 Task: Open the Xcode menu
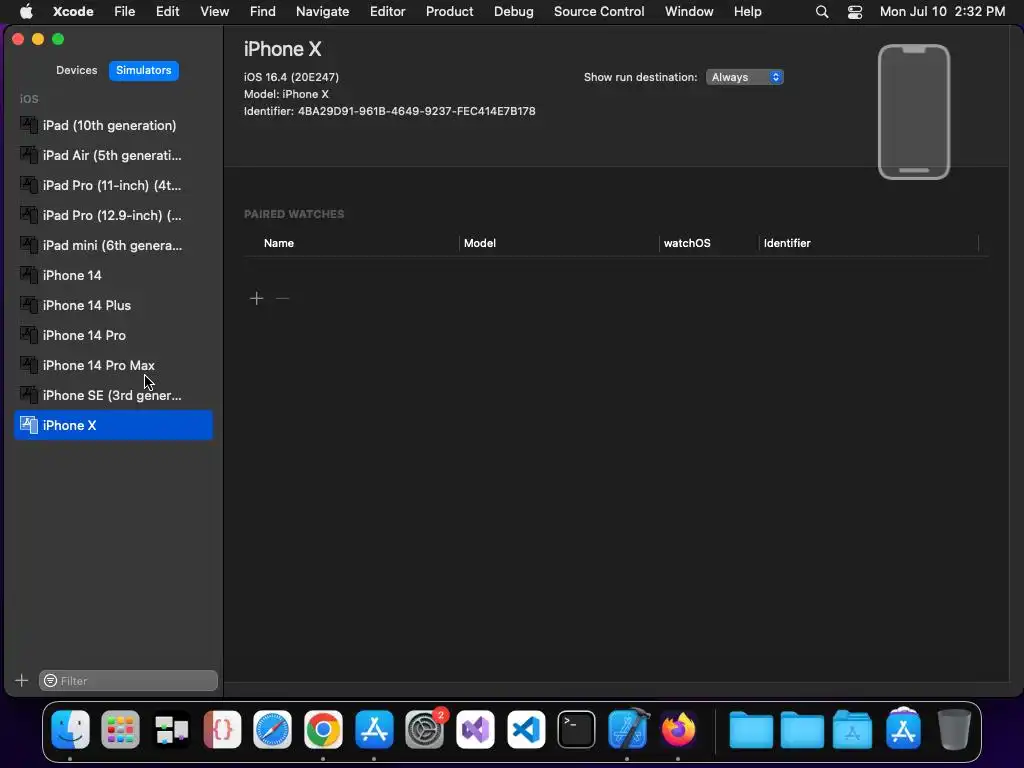(73, 12)
